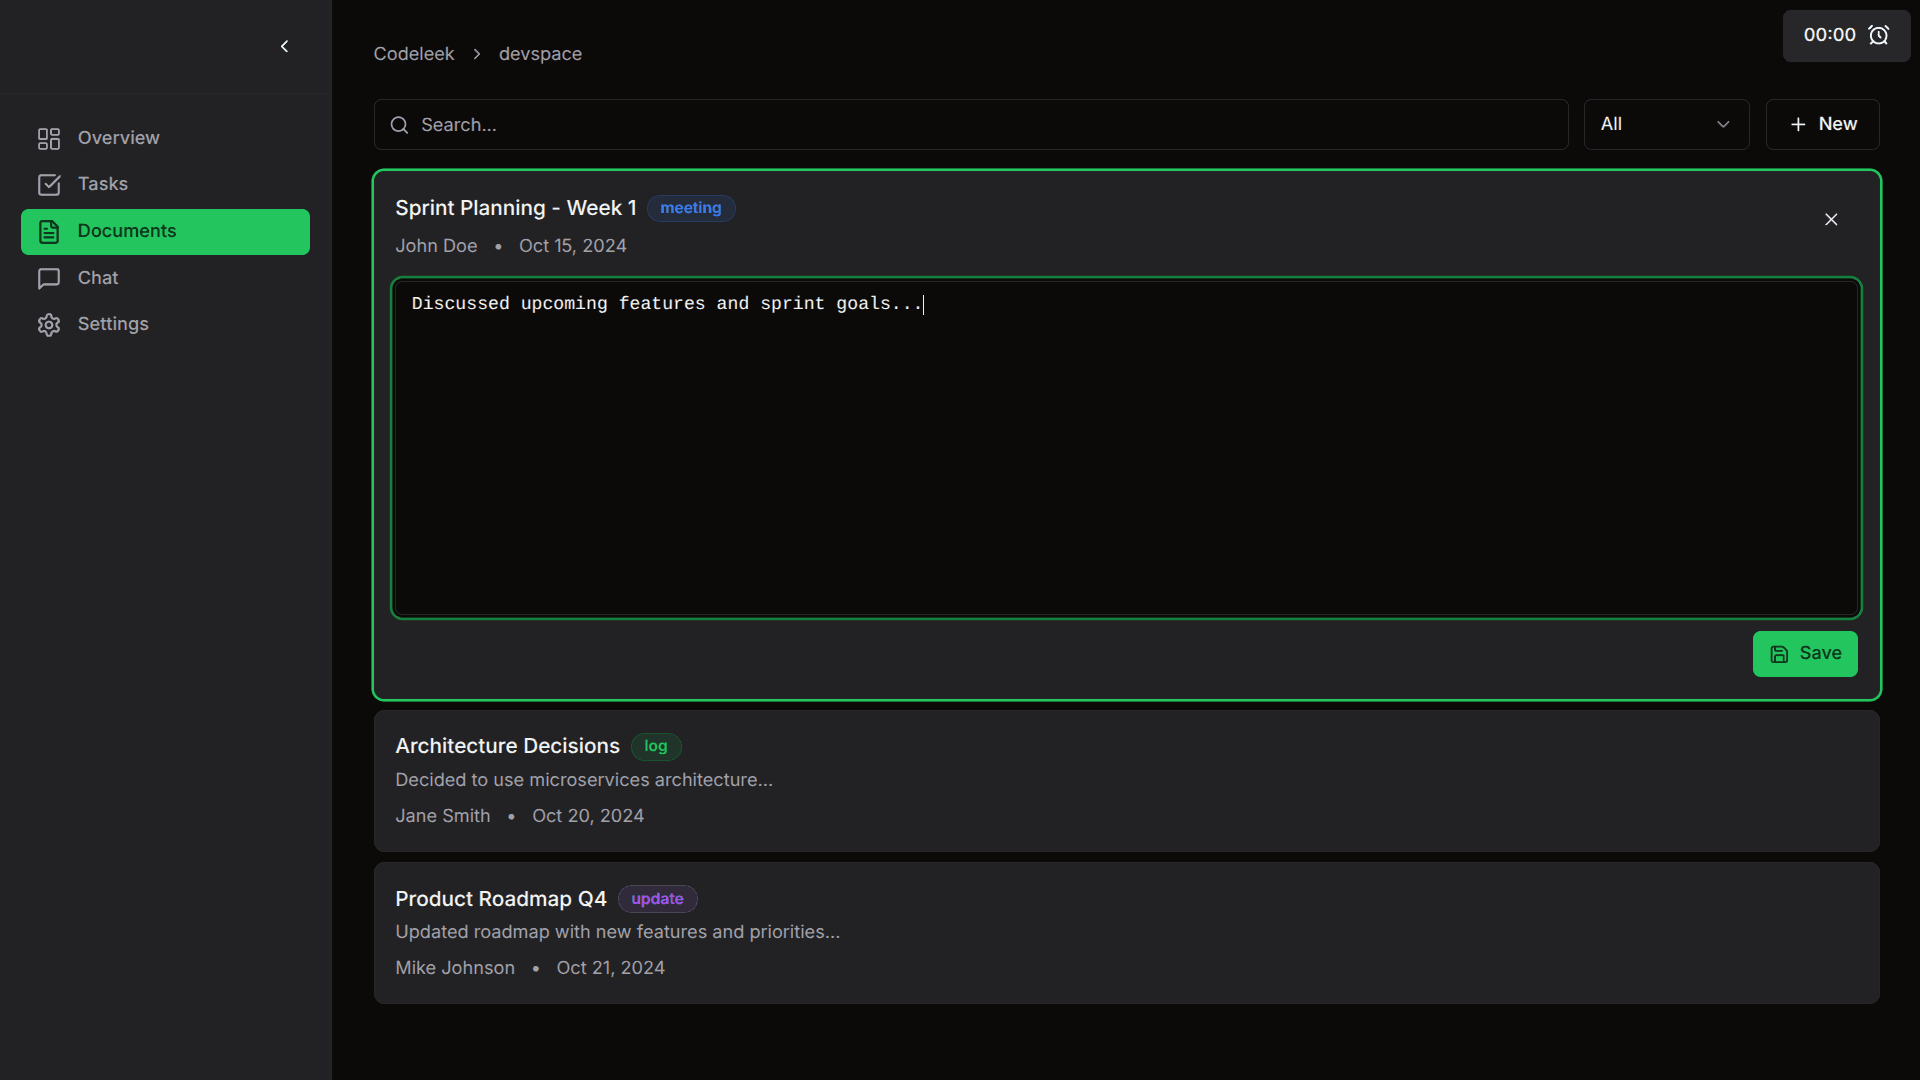1920x1080 pixels.
Task: Open the Architecture Decisions document
Action: (1126, 781)
